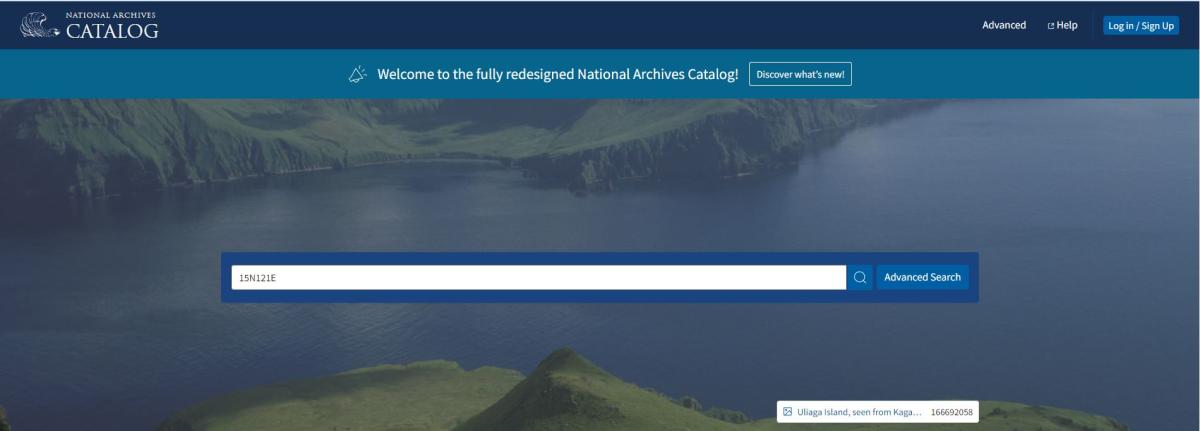
Task: Click the CATALOG wordmark in header
Action: pyautogui.click(x=112, y=32)
